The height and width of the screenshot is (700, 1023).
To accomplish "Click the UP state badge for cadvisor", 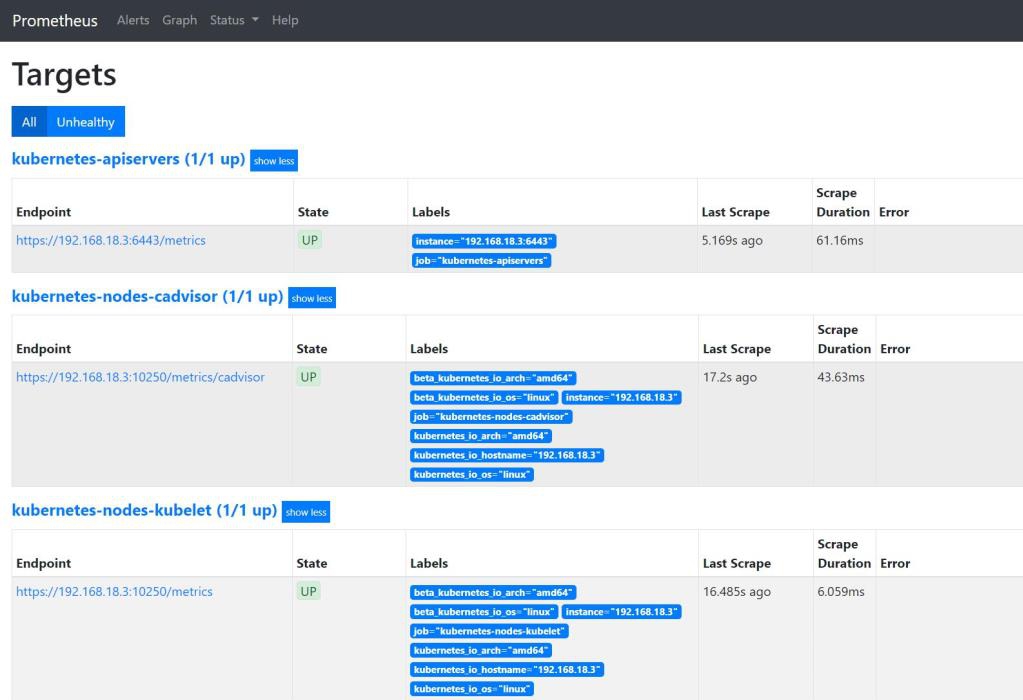I will 309,377.
